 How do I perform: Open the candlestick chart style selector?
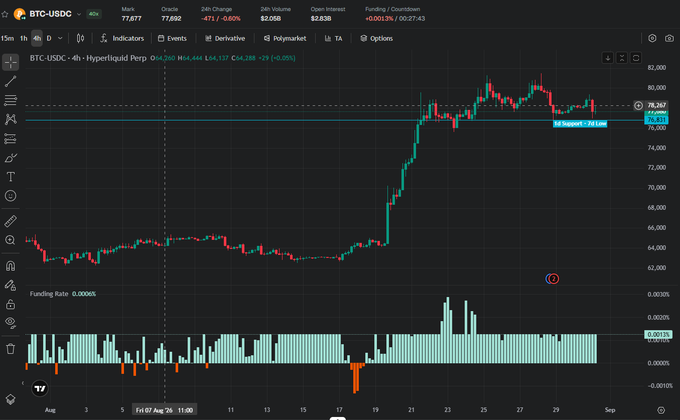point(80,38)
